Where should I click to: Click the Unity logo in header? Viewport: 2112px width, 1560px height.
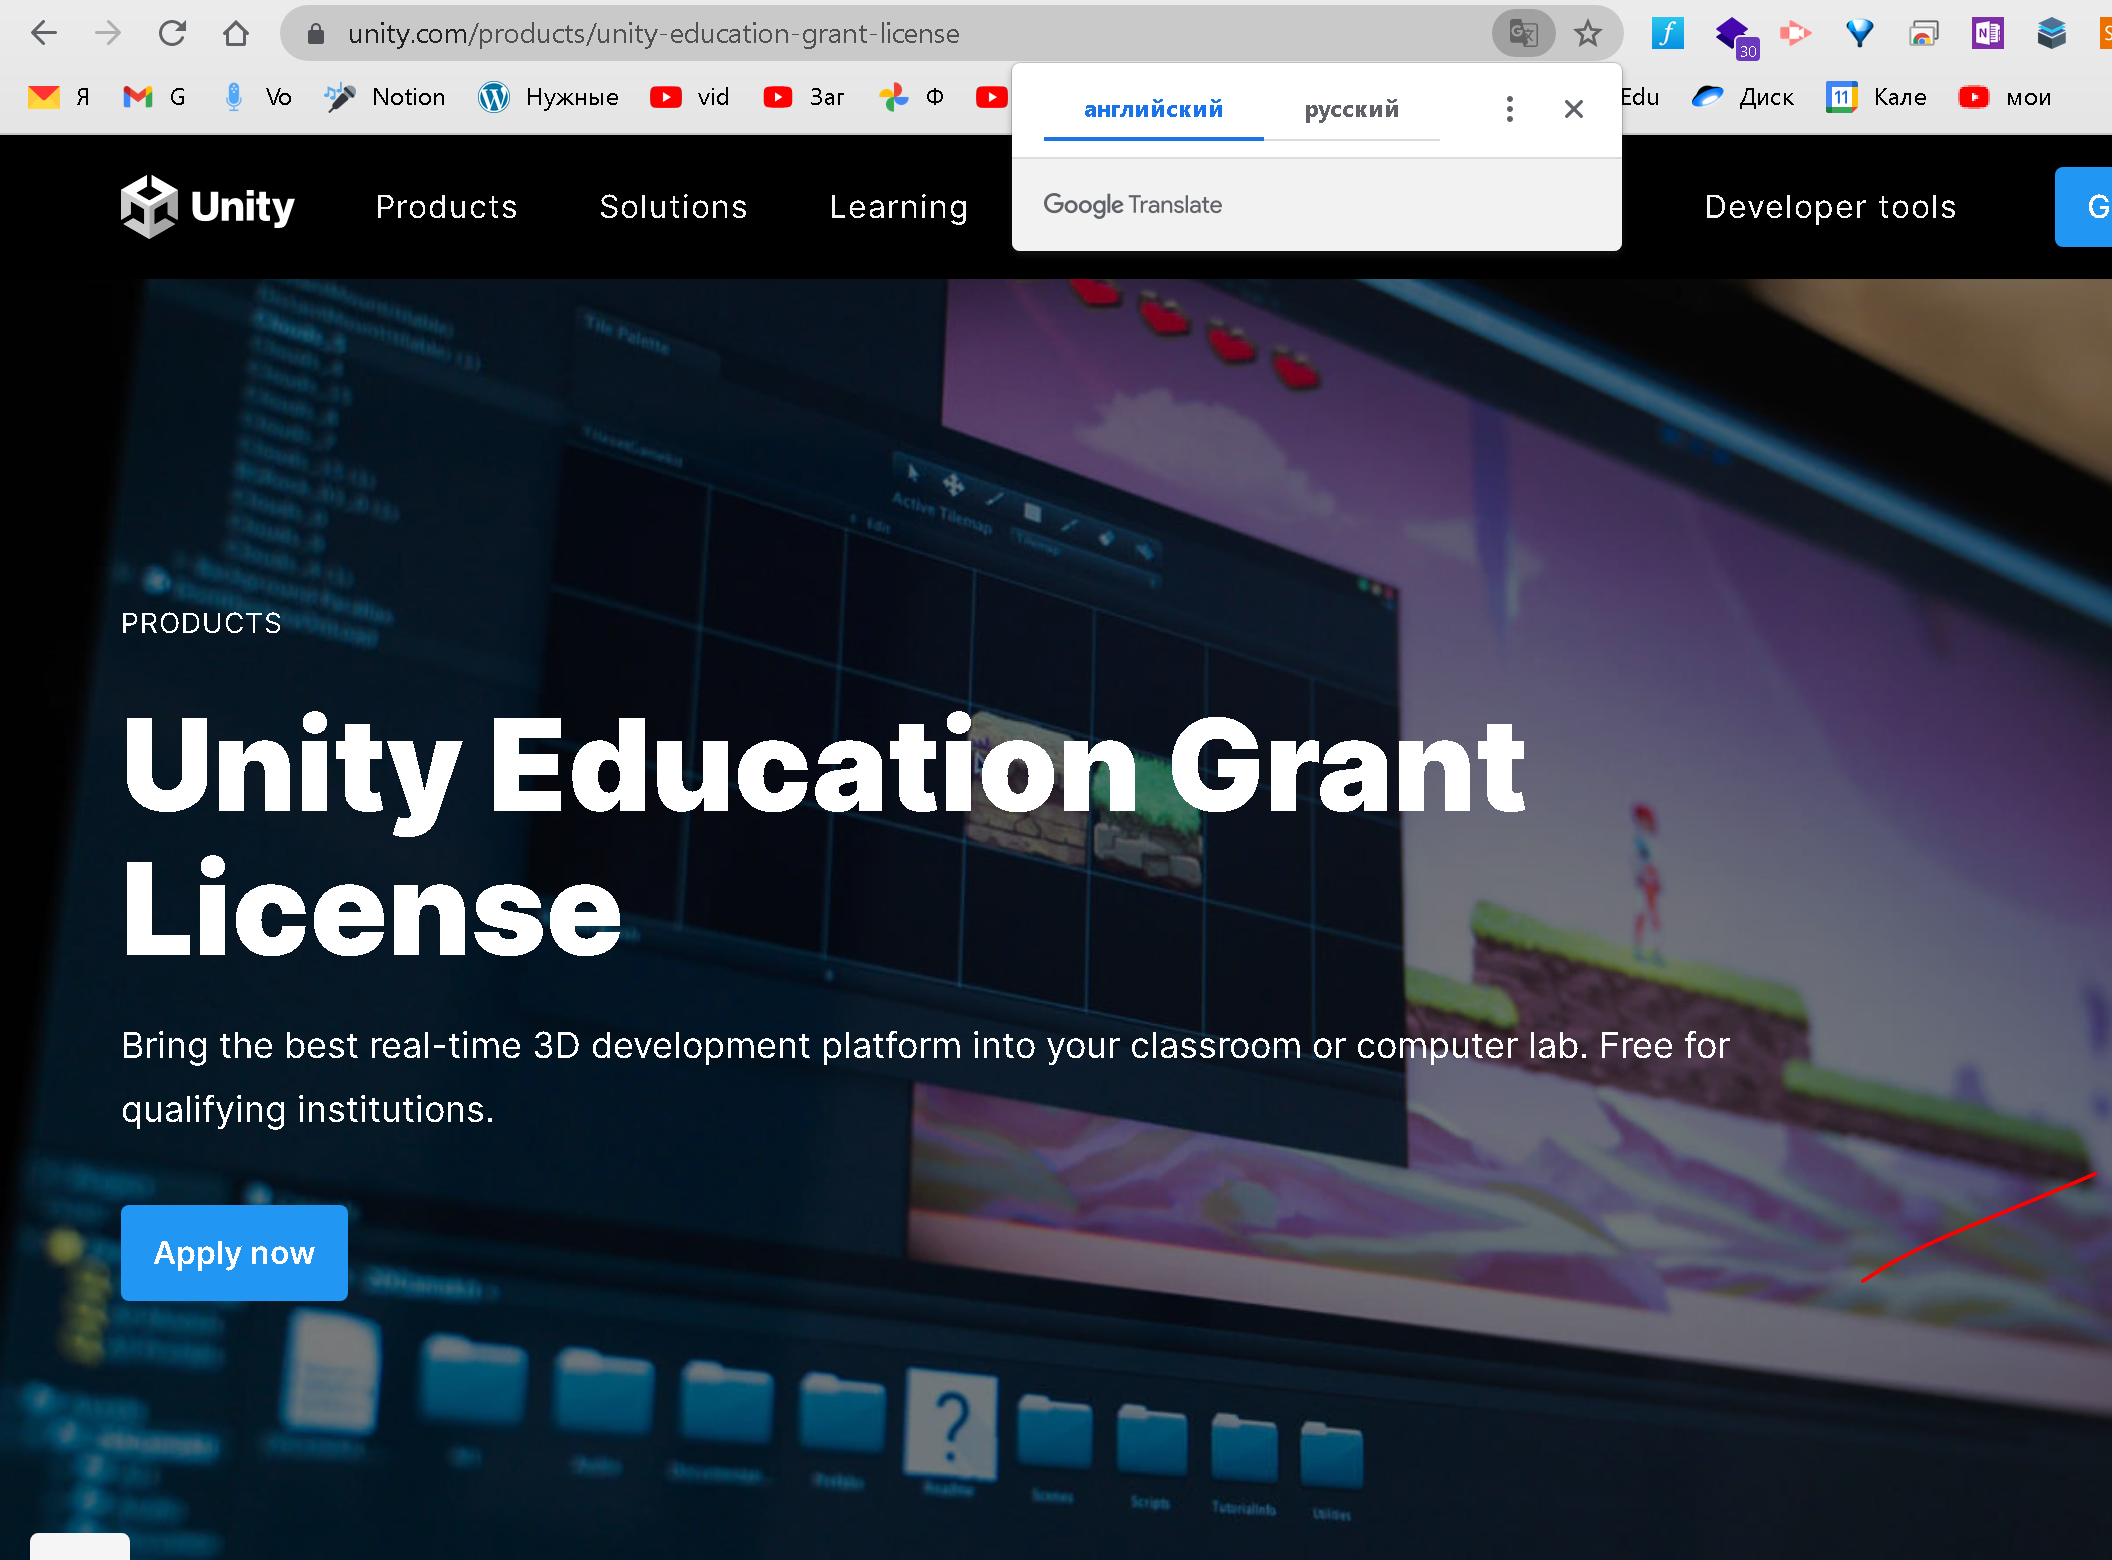pos(208,207)
